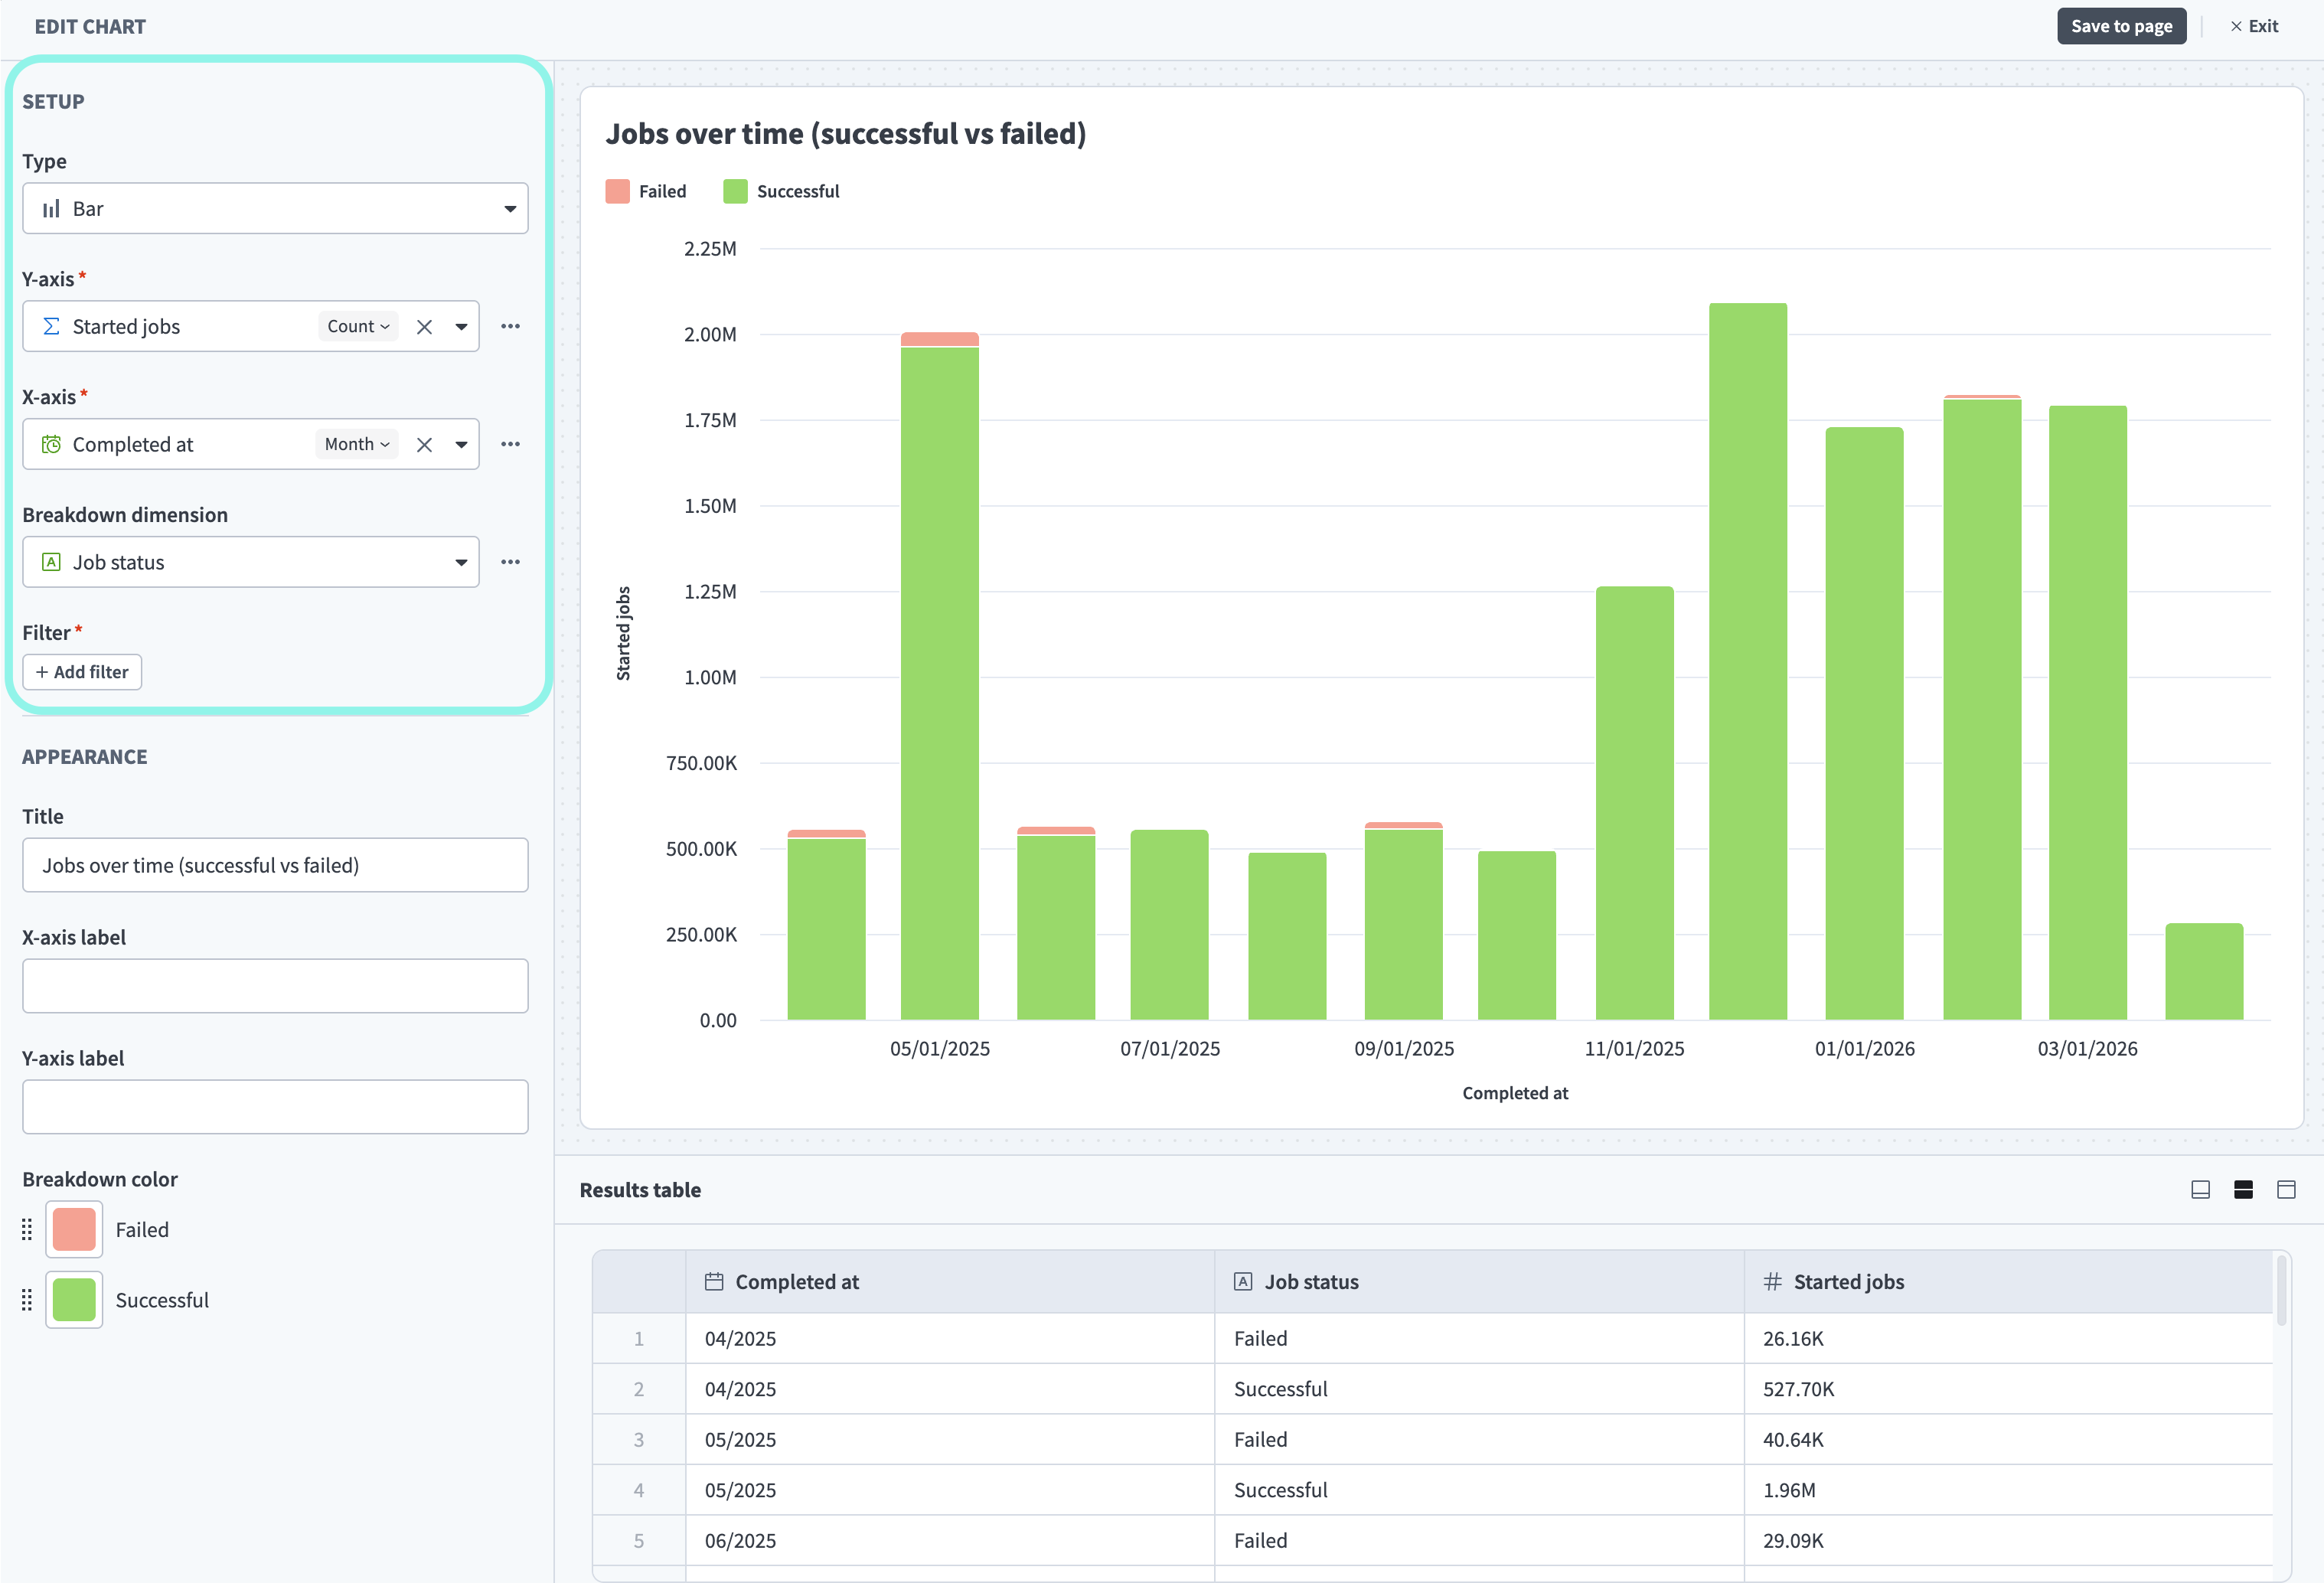Screen dimensions: 2324x1583
Task: Expand the Job status breakdown dropdown
Action: [x=250, y=563]
